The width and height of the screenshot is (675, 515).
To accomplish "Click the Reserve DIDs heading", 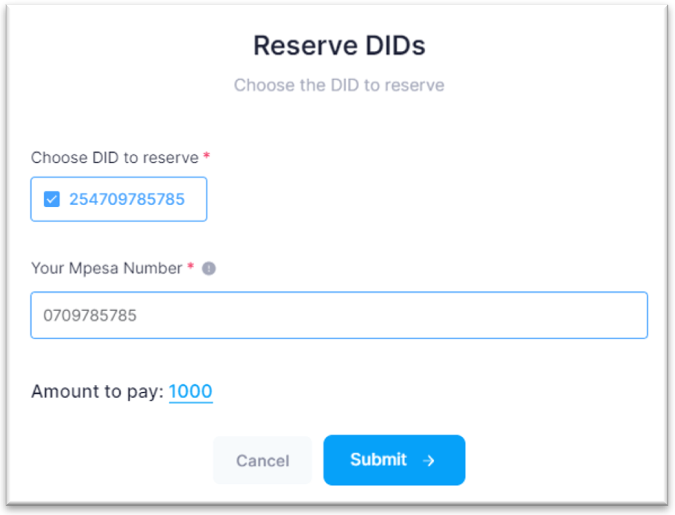I will (339, 46).
